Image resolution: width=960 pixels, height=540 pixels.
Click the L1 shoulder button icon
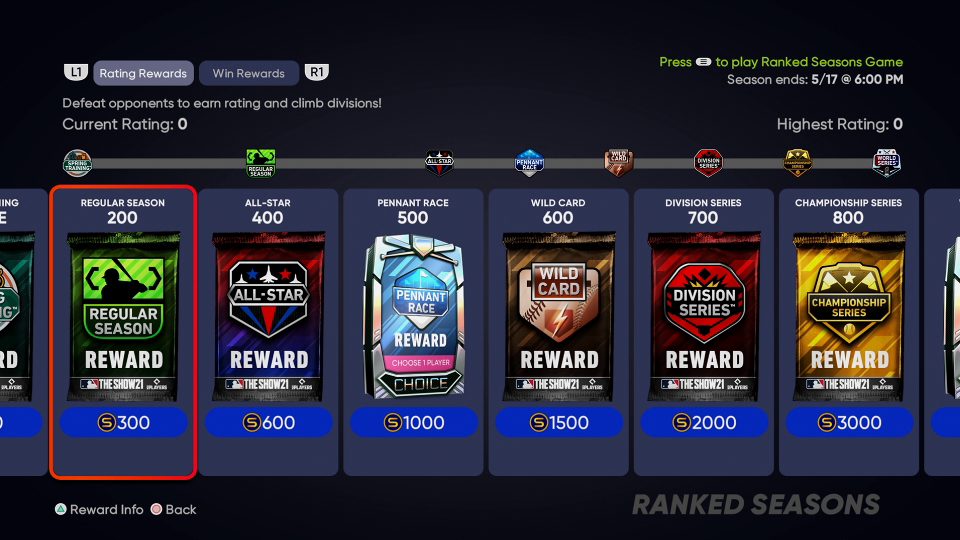click(x=76, y=72)
